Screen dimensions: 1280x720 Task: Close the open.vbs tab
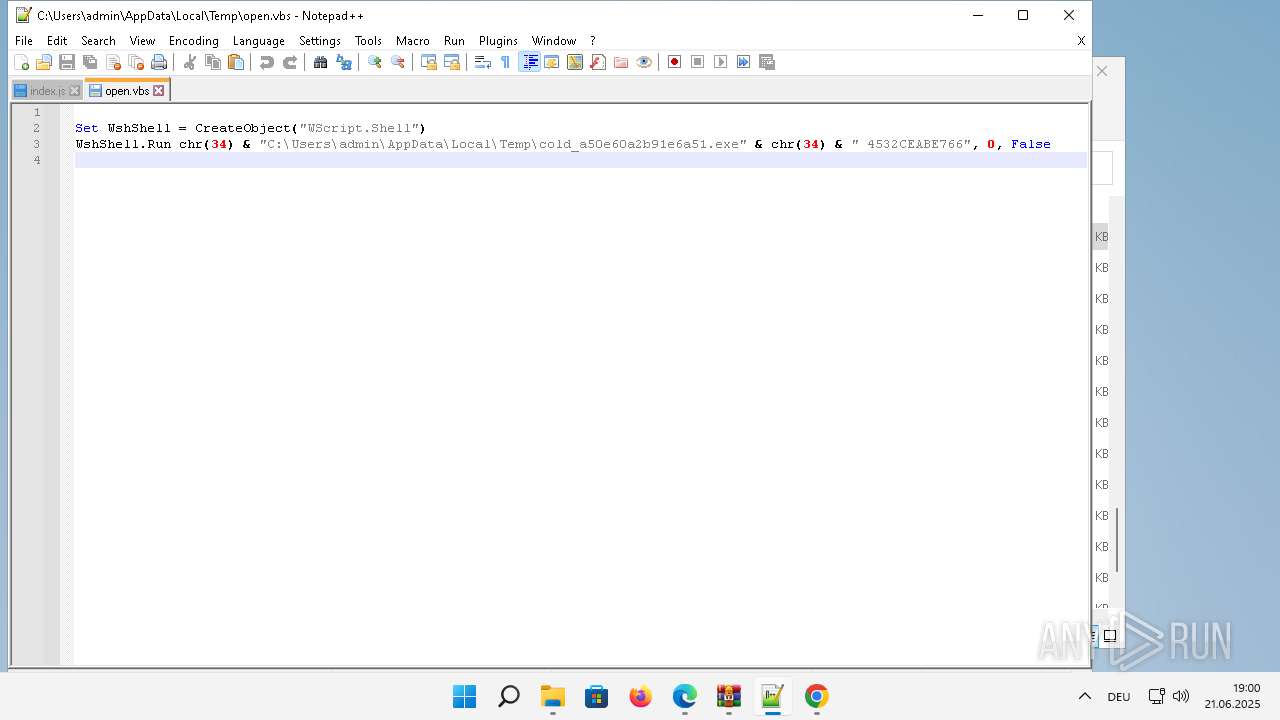tap(158, 91)
